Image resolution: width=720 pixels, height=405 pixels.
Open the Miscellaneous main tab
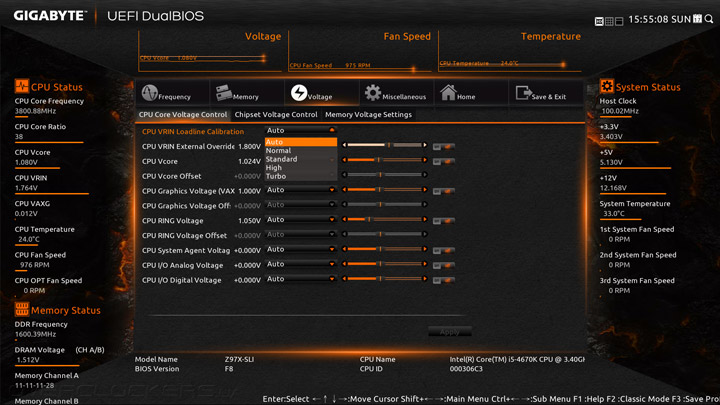coord(396,93)
